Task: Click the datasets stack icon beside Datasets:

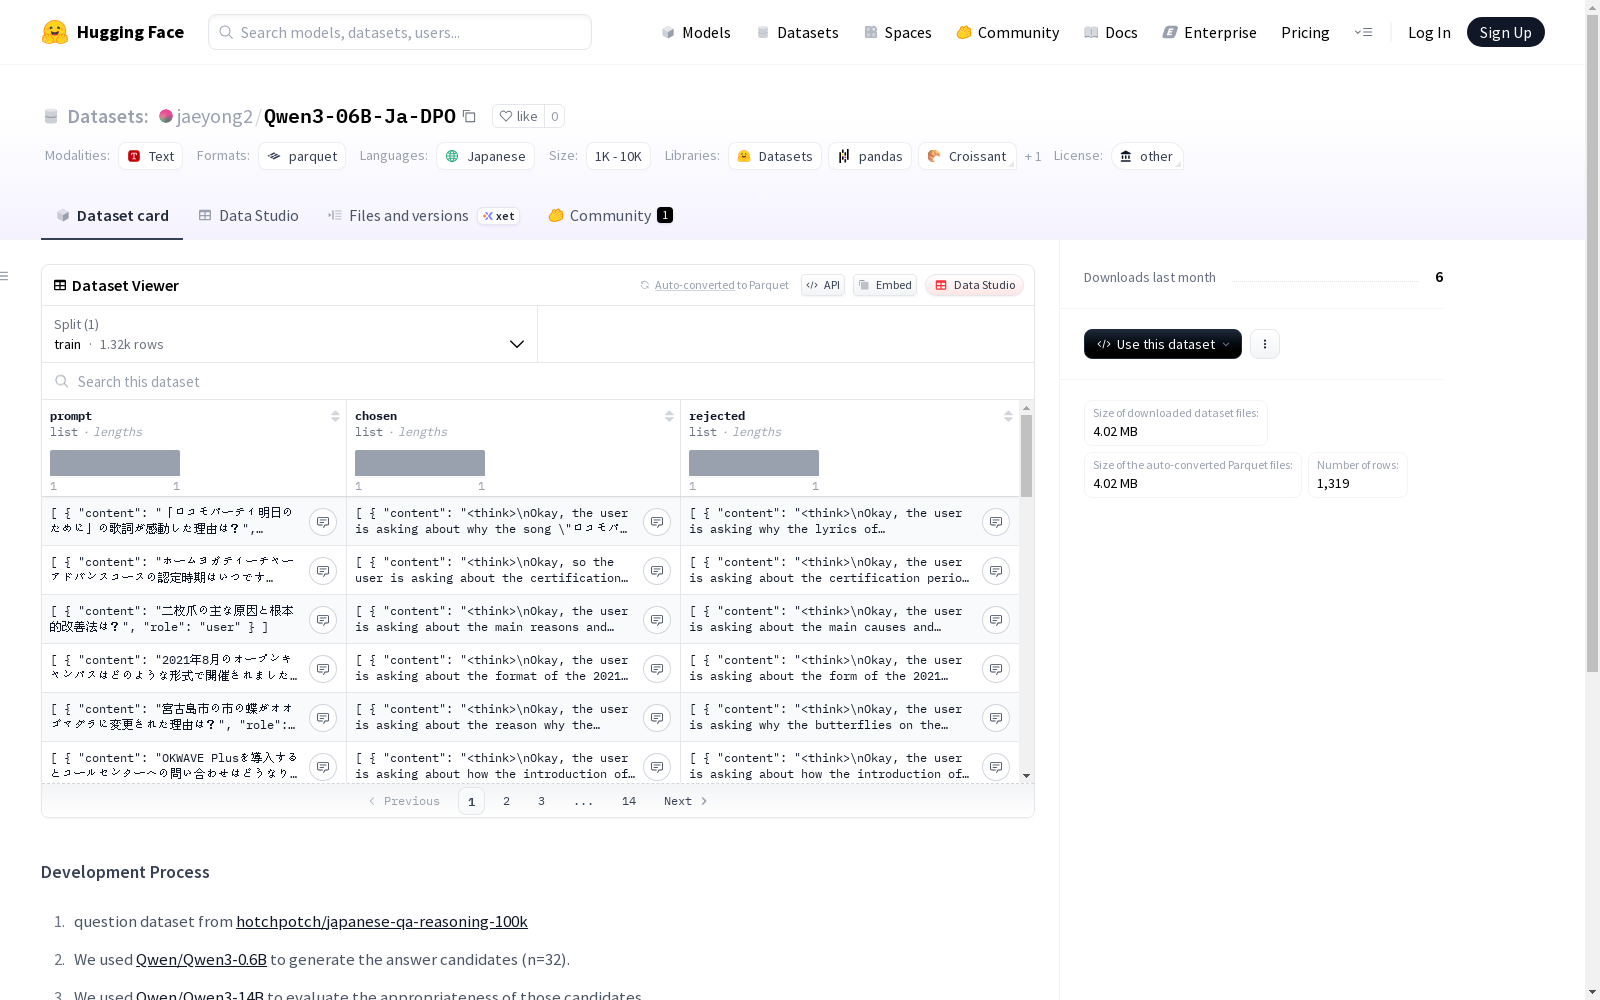Action: pyautogui.click(x=51, y=116)
